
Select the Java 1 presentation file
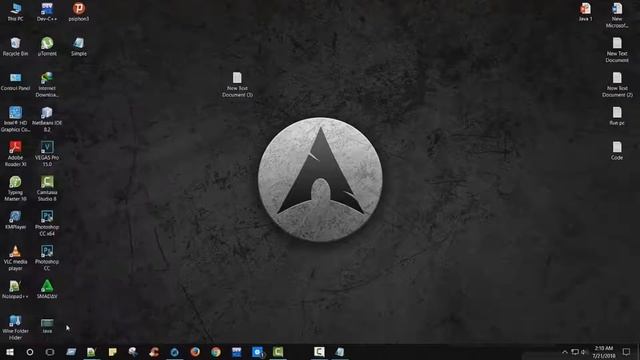point(585,12)
